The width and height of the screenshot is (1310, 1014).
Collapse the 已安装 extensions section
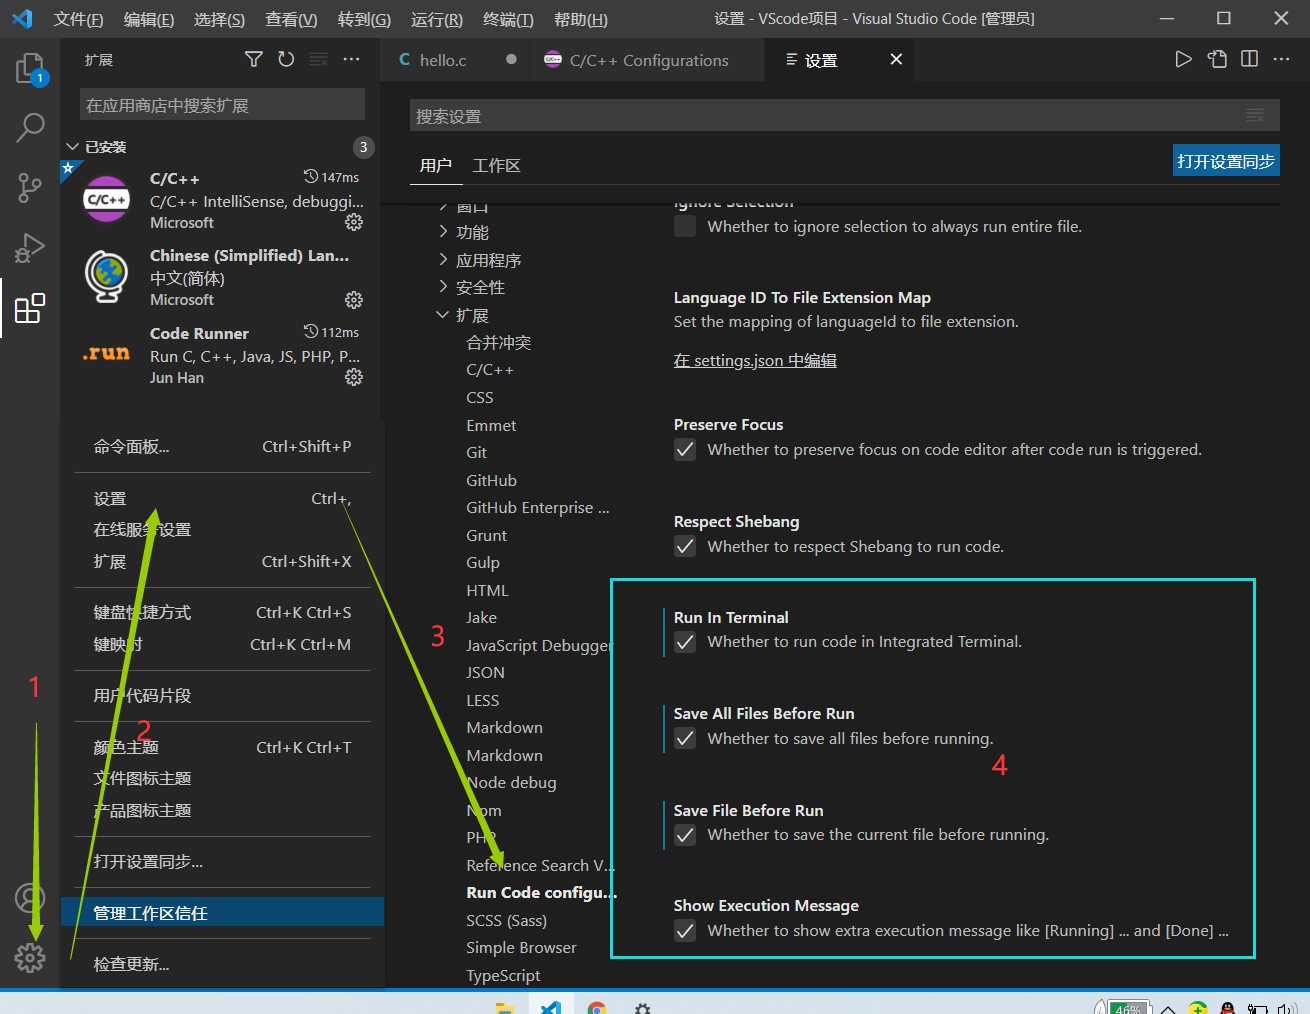[x=72, y=147]
